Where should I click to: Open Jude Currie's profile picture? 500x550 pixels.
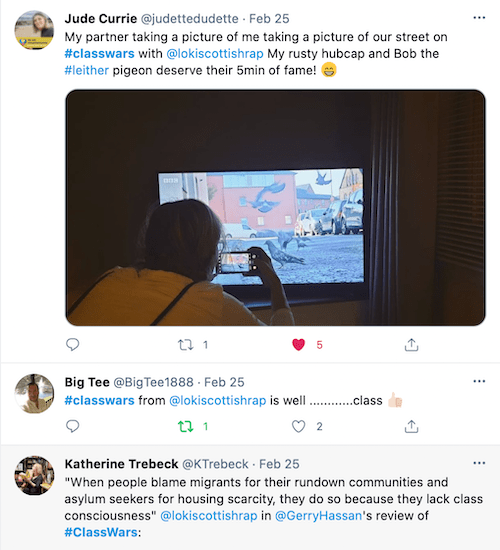pos(34,30)
